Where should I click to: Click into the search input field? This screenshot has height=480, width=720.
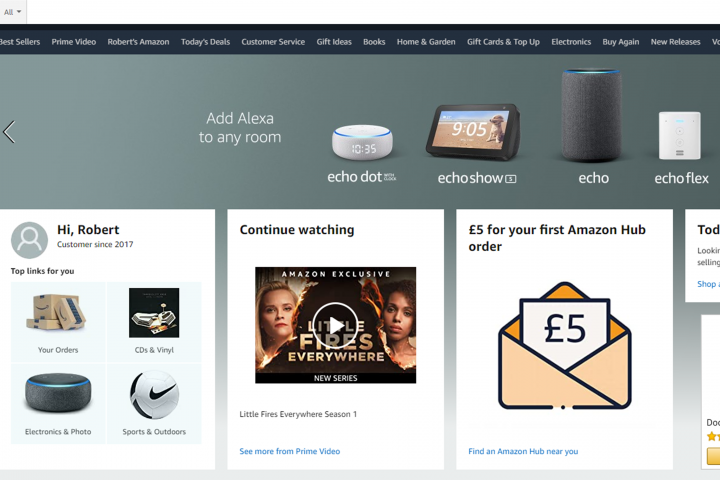(x=373, y=12)
